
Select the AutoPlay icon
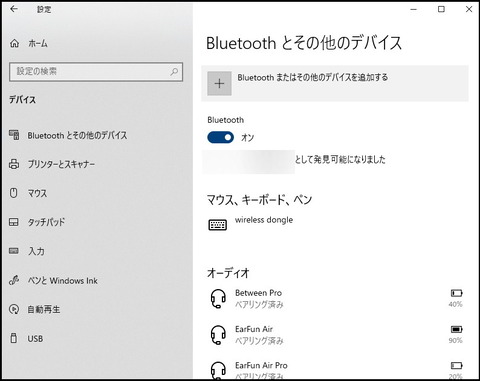tap(14, 309)
